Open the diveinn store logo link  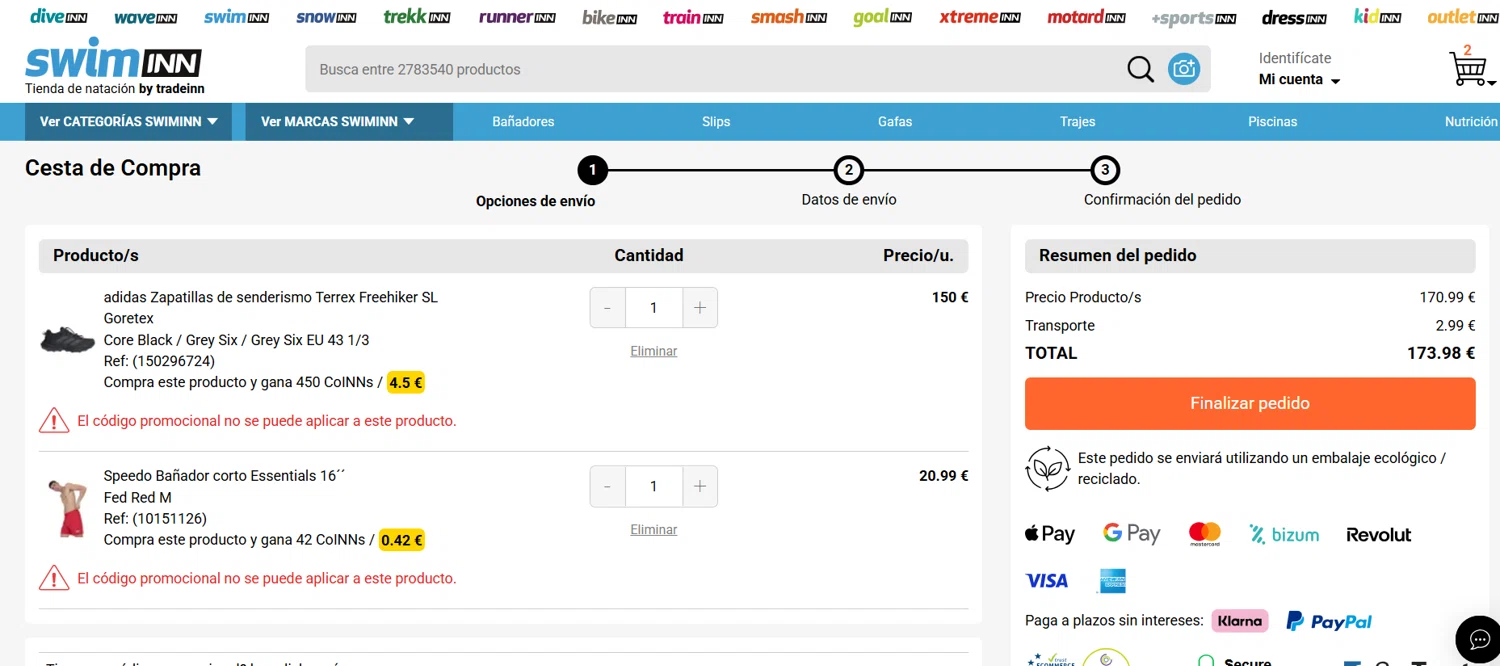click(58, 17)
